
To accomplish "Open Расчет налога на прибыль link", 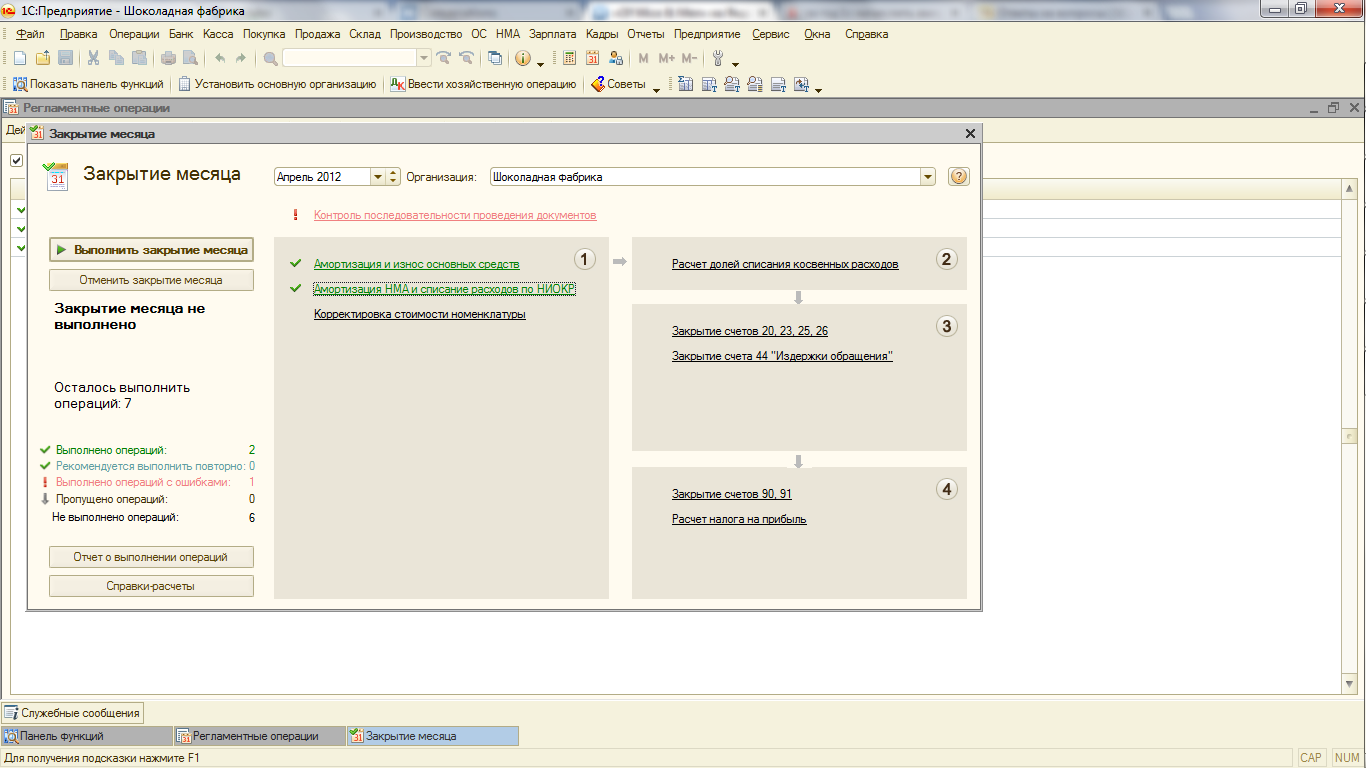I will (739, 519).
